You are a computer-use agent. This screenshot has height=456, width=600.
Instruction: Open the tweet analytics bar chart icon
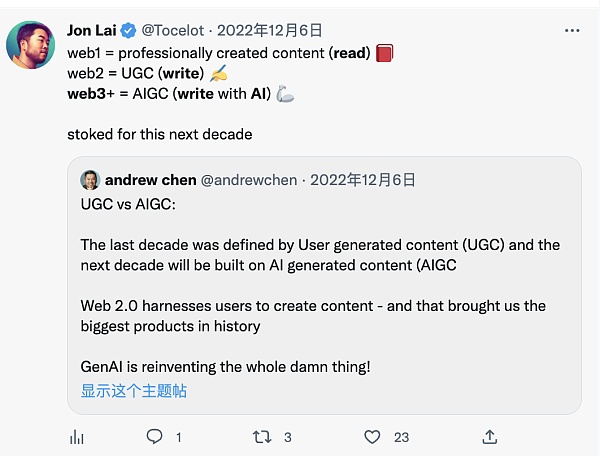pyautogui.click(x=76, y=437)
